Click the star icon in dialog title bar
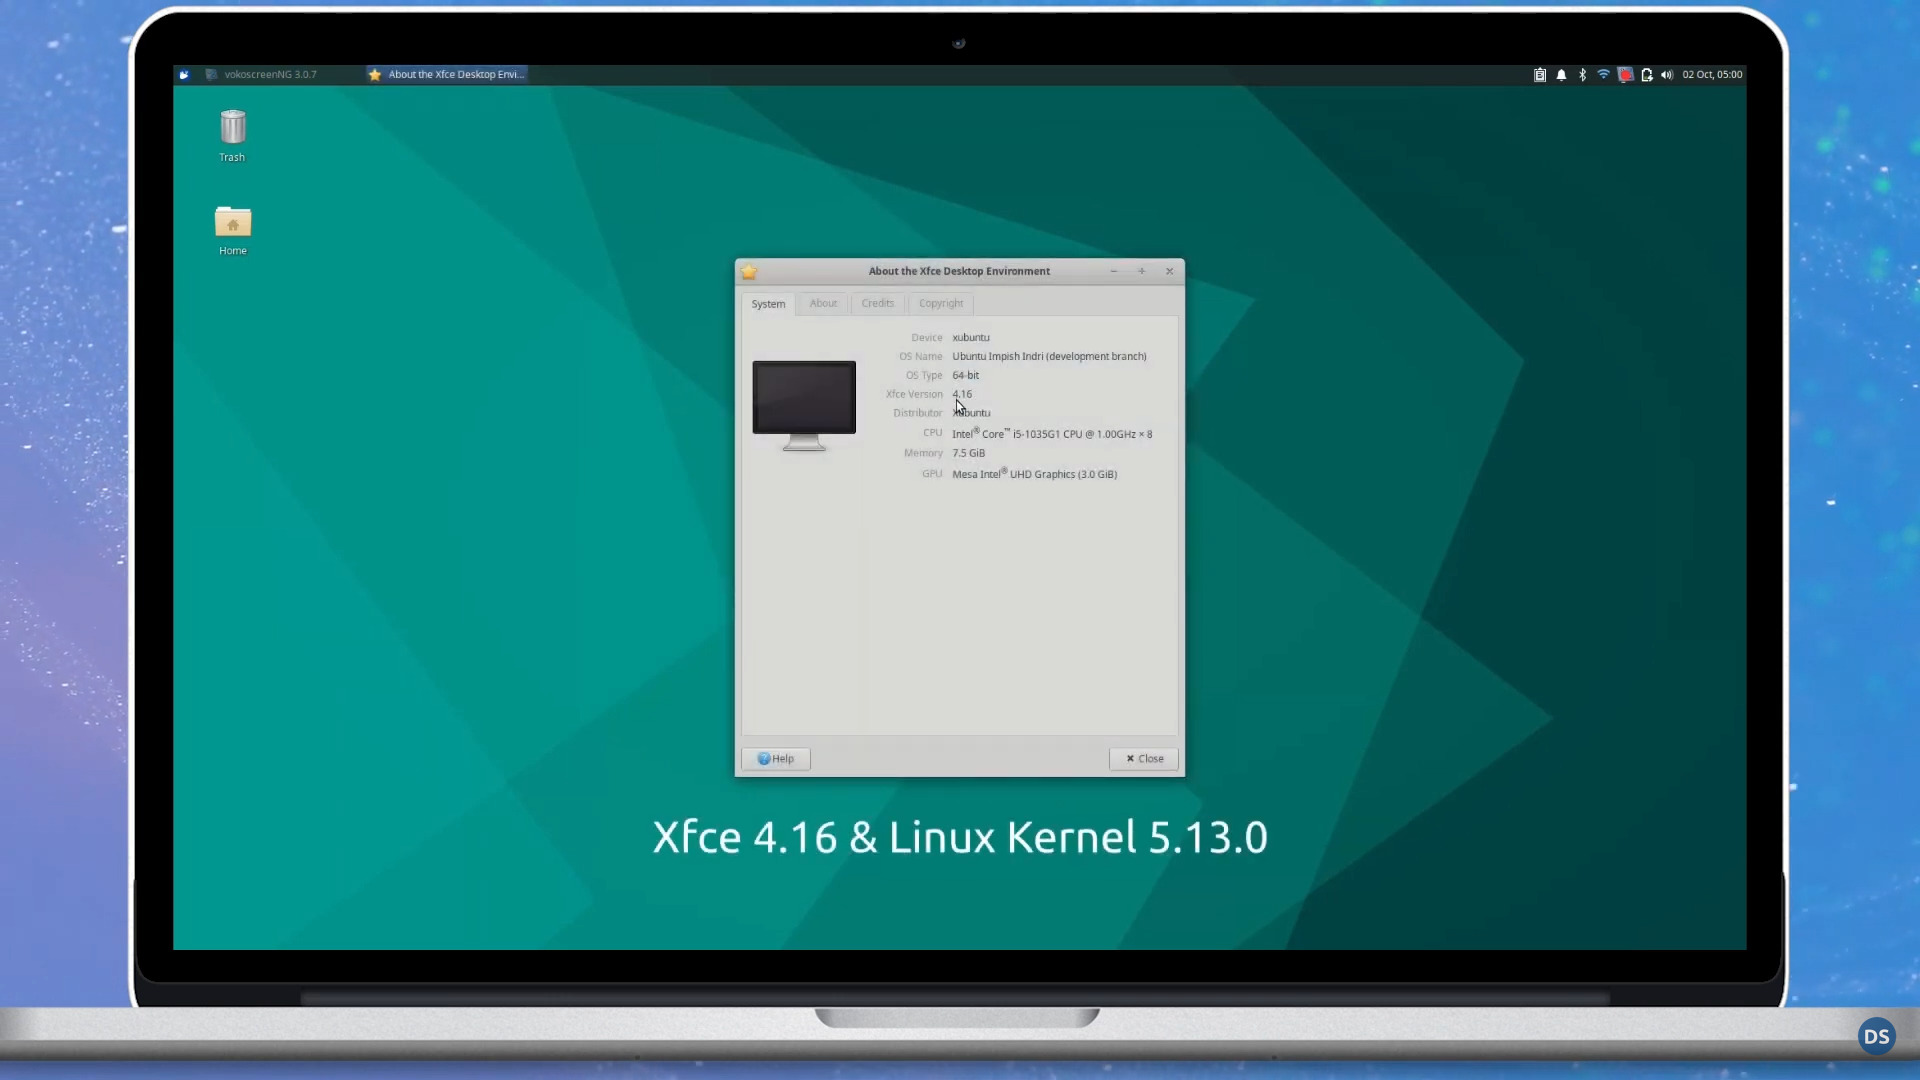This screenshot has height=1080, width=1920. point(749,271)
